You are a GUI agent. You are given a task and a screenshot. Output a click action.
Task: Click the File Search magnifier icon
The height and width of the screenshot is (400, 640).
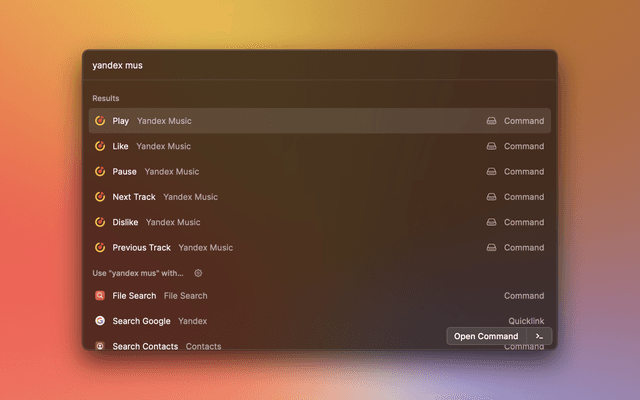(x=100, y=296)
